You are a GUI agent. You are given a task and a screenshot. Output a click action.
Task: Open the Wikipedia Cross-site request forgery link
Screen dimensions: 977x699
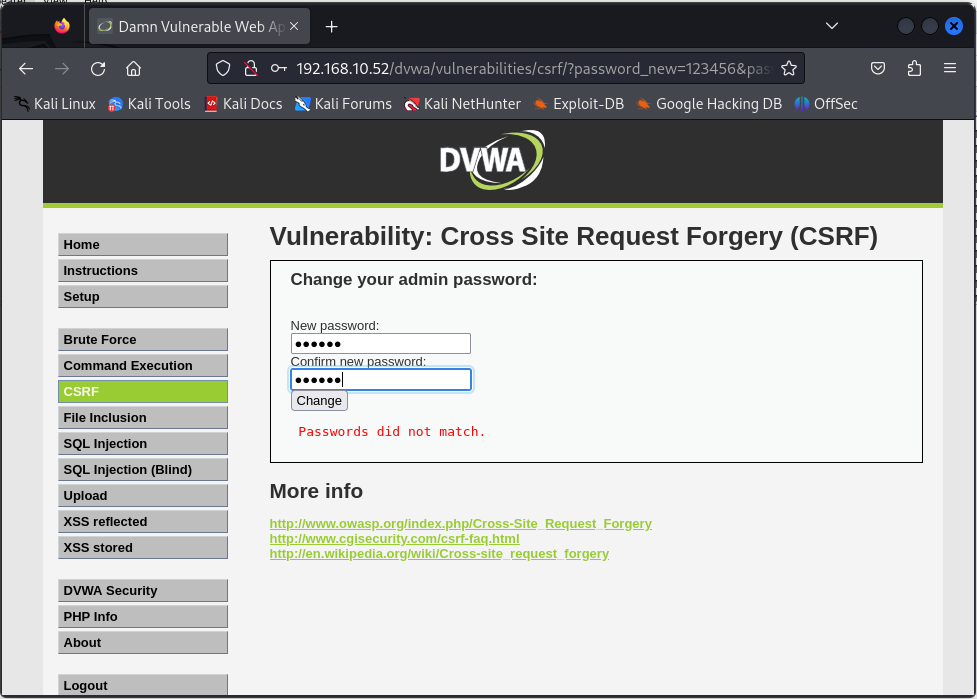[x=439, y=553]
